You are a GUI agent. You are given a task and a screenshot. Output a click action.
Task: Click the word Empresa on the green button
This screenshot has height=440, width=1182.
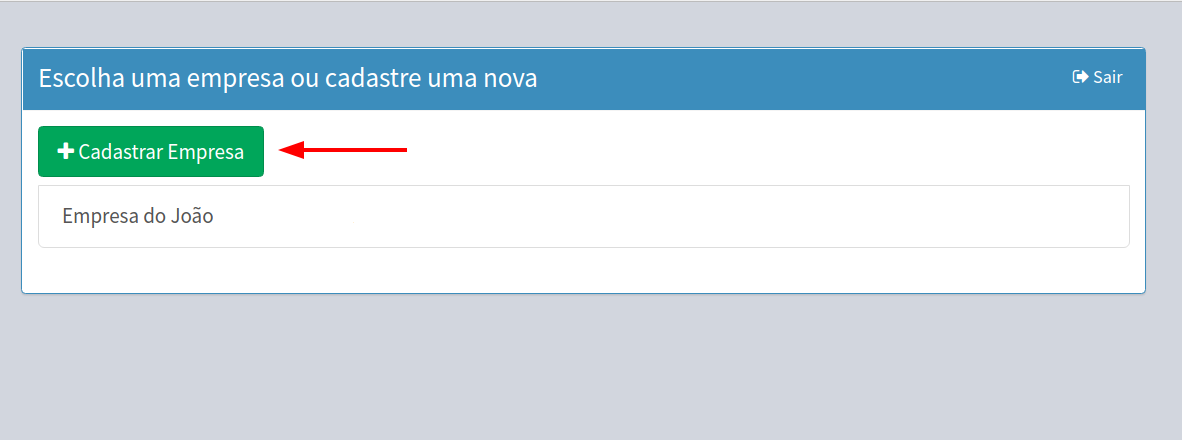(206, 152)
